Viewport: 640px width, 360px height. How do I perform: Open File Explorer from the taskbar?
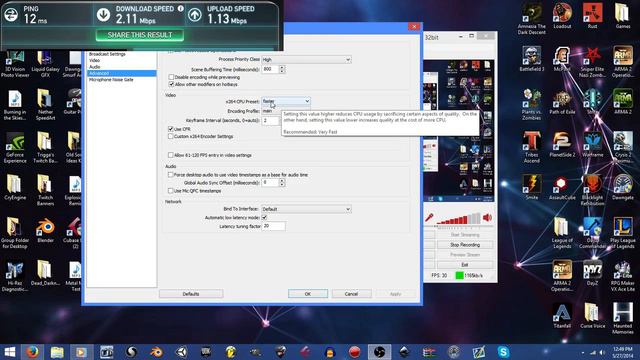(57, 351)
